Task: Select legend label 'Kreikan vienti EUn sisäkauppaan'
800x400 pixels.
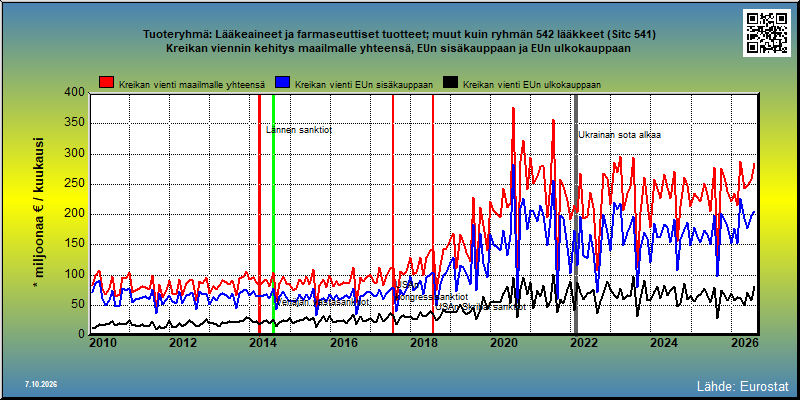Action: click(x=364, y=85)
